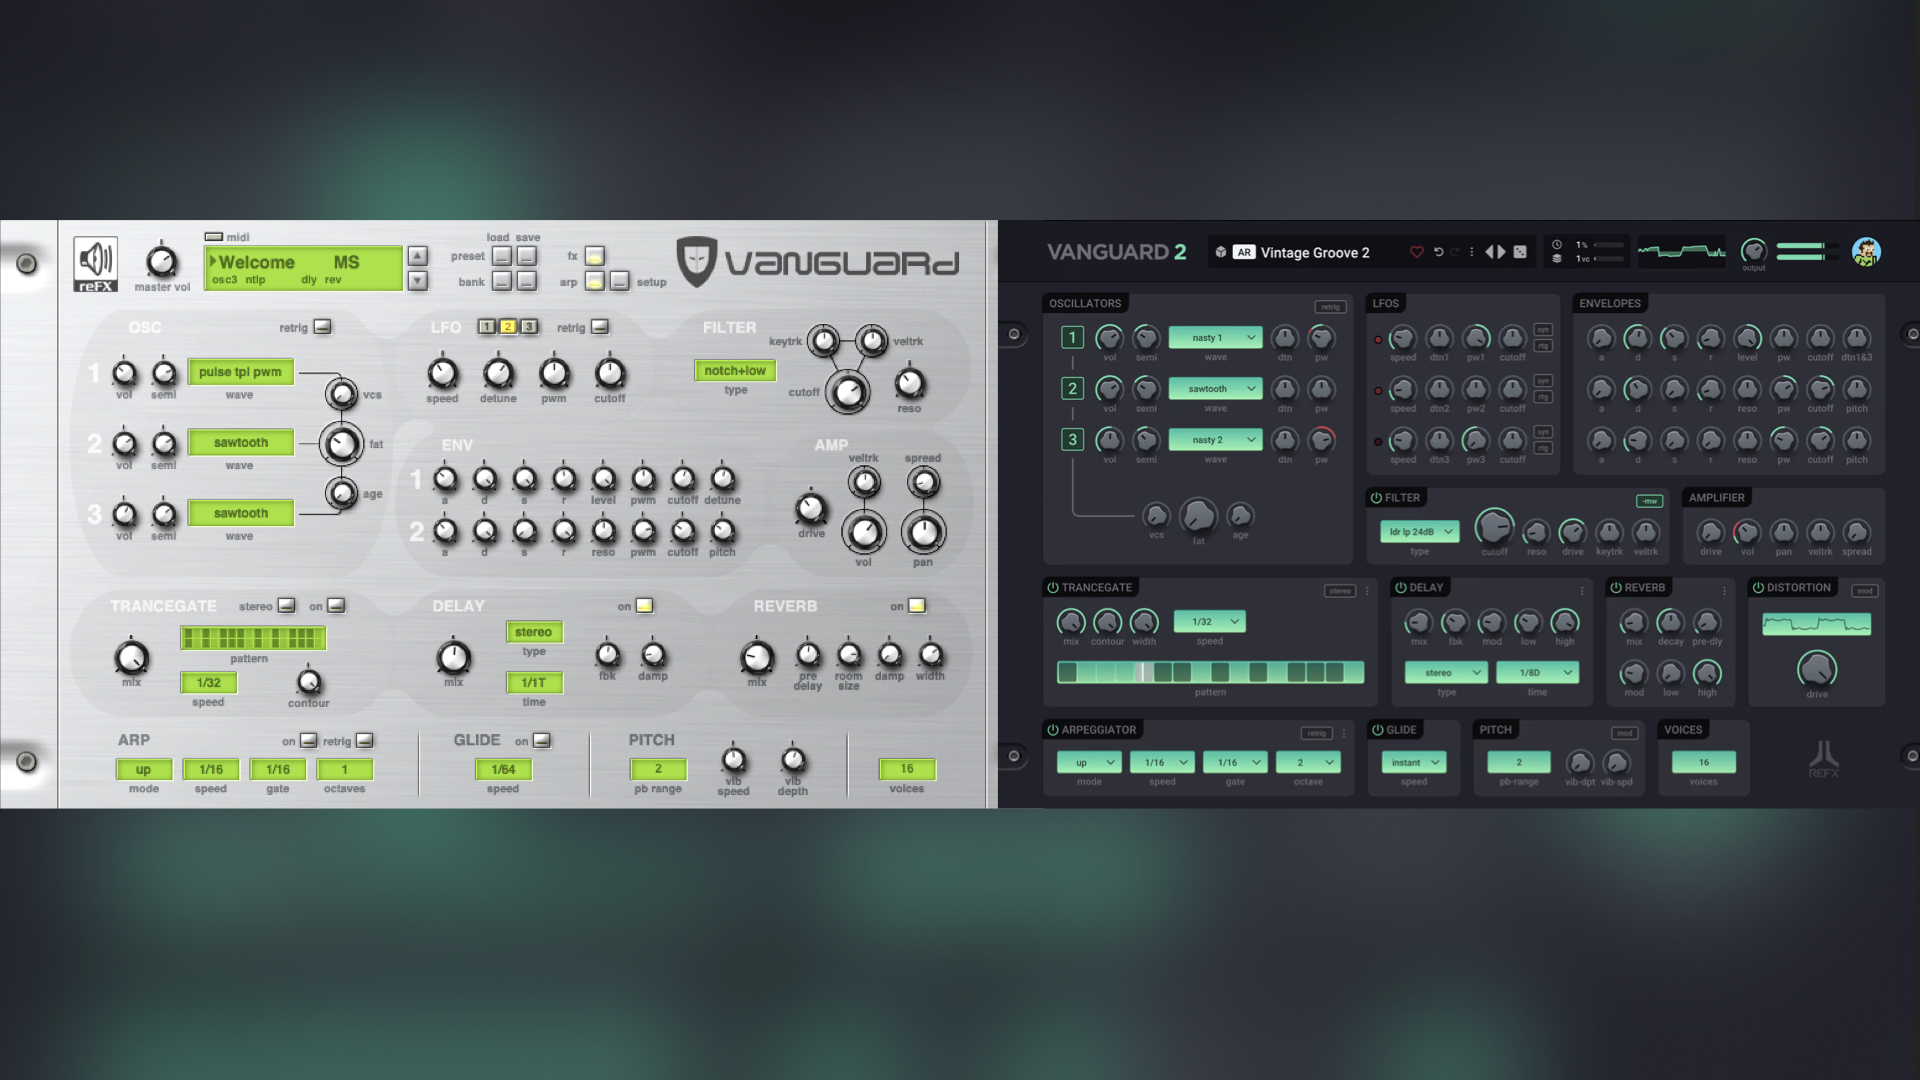Favorite preset with heart icon in Vanguard 2

pos(1416,252)
